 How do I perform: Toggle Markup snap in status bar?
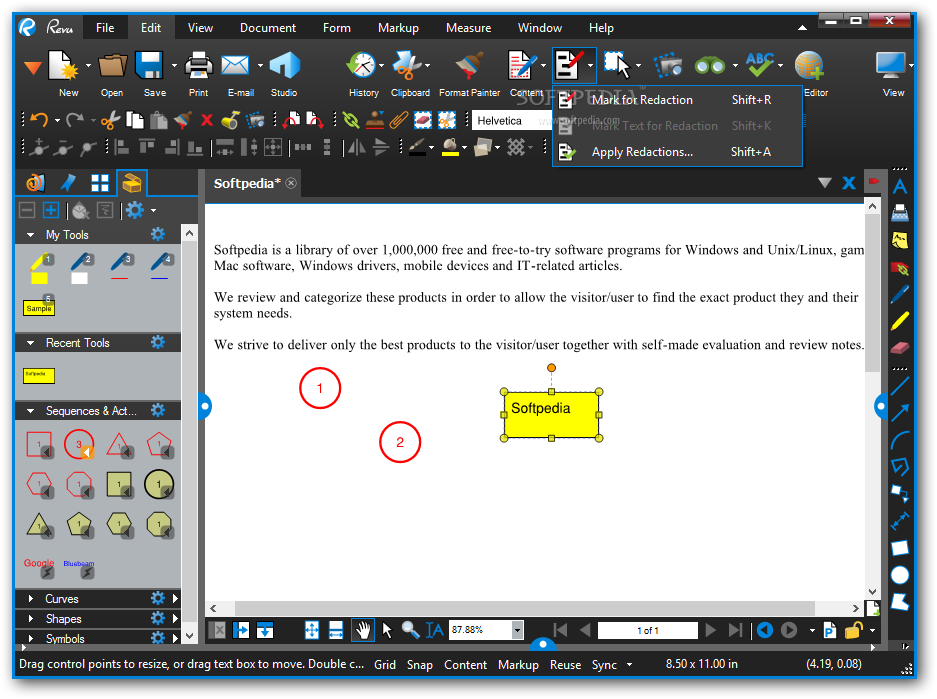(518, 664)
